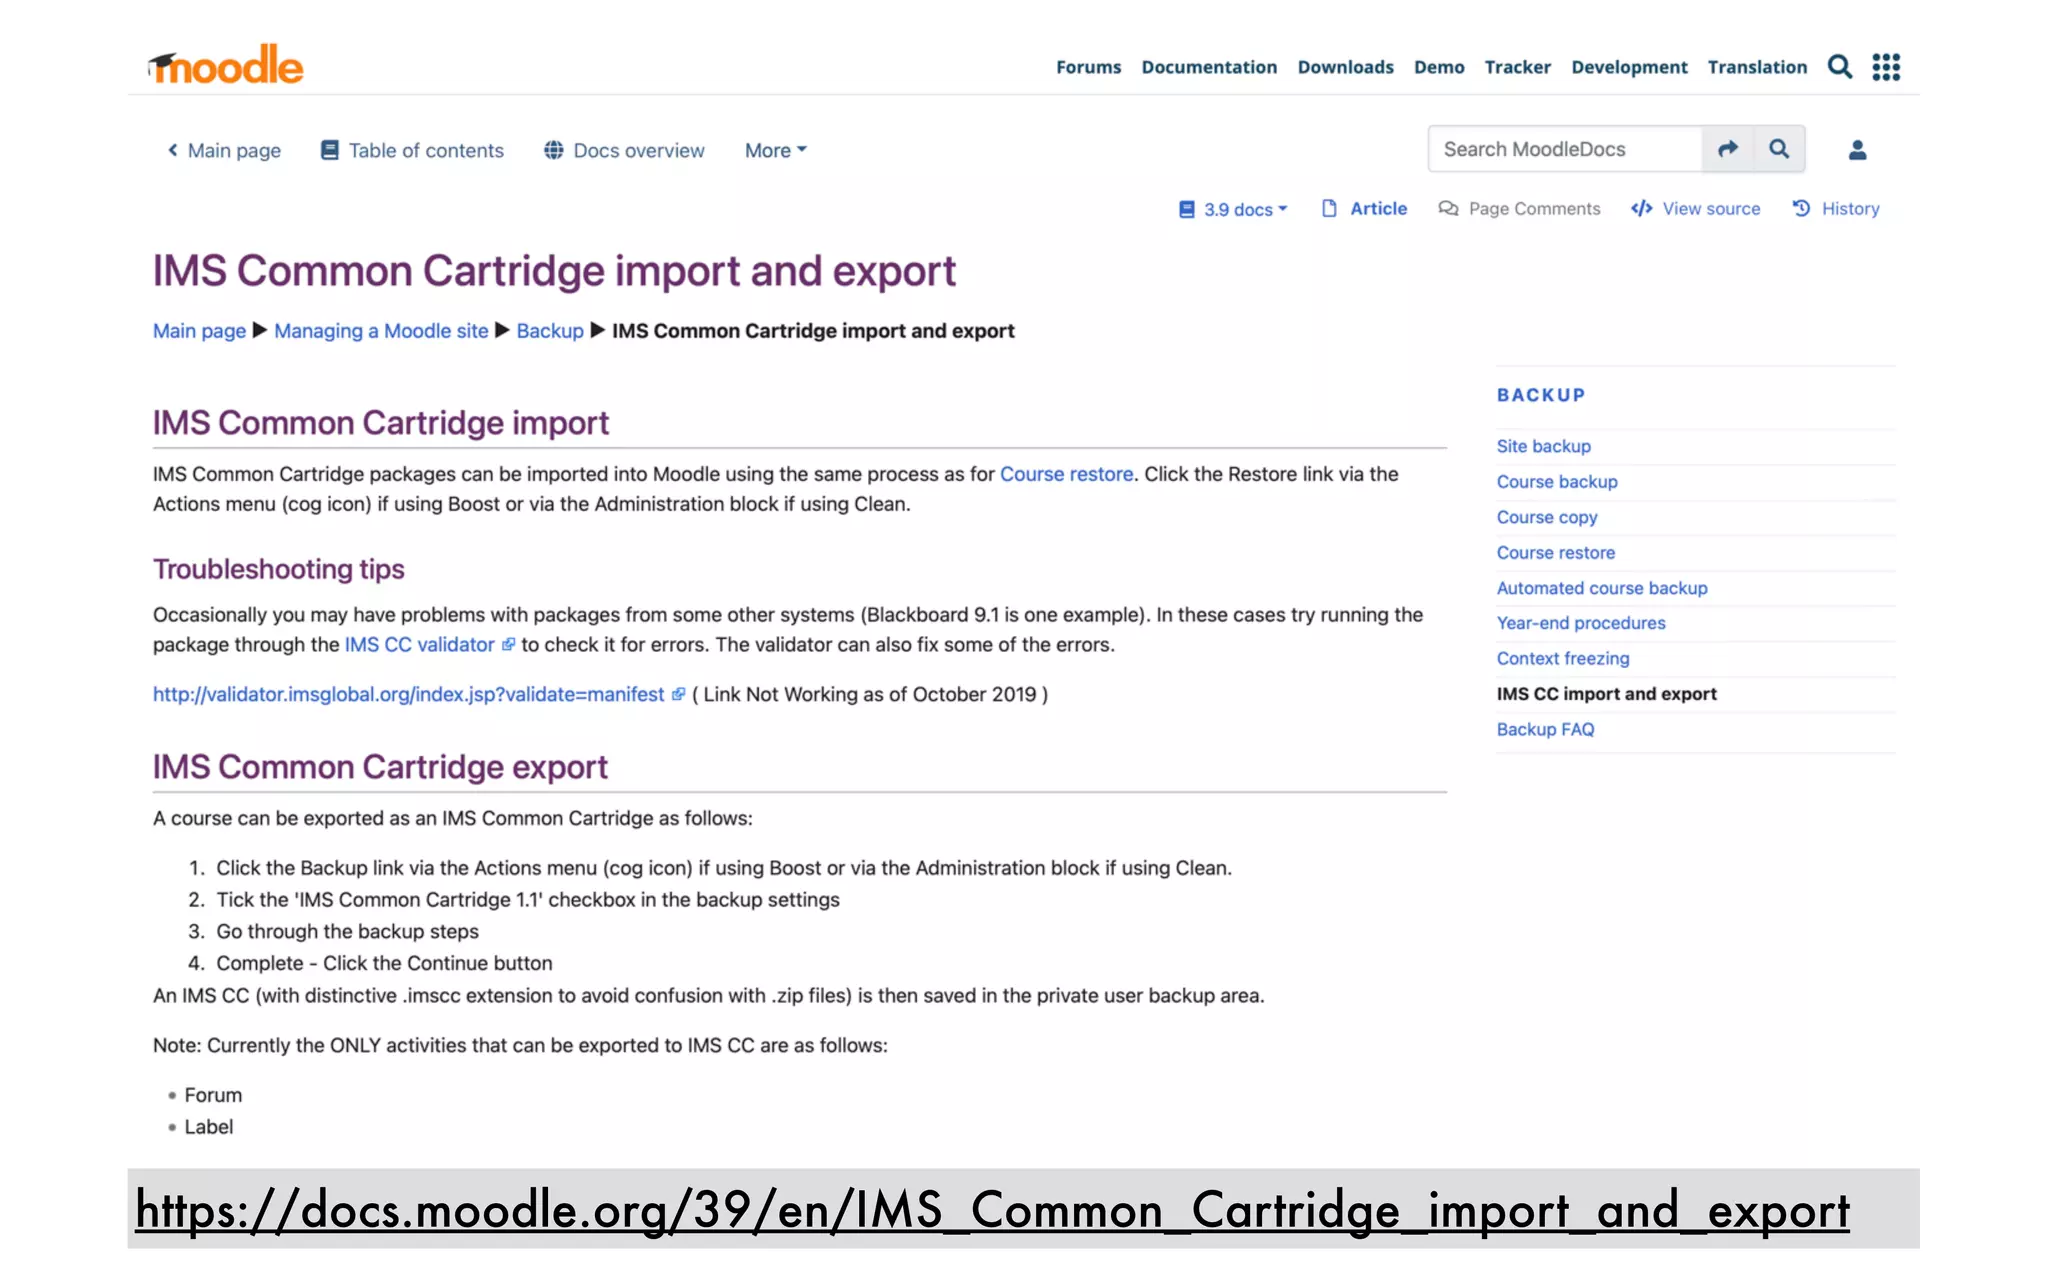Click the 'Troubleshooting tips' heading
2048x1280 pixels.
coord(279,569)
